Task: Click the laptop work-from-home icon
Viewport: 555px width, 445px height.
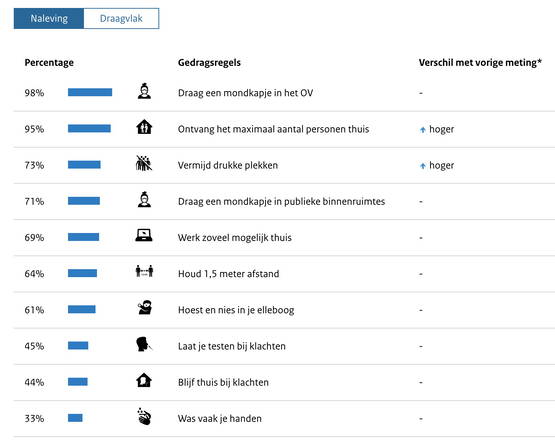Action: coord(144,235)
